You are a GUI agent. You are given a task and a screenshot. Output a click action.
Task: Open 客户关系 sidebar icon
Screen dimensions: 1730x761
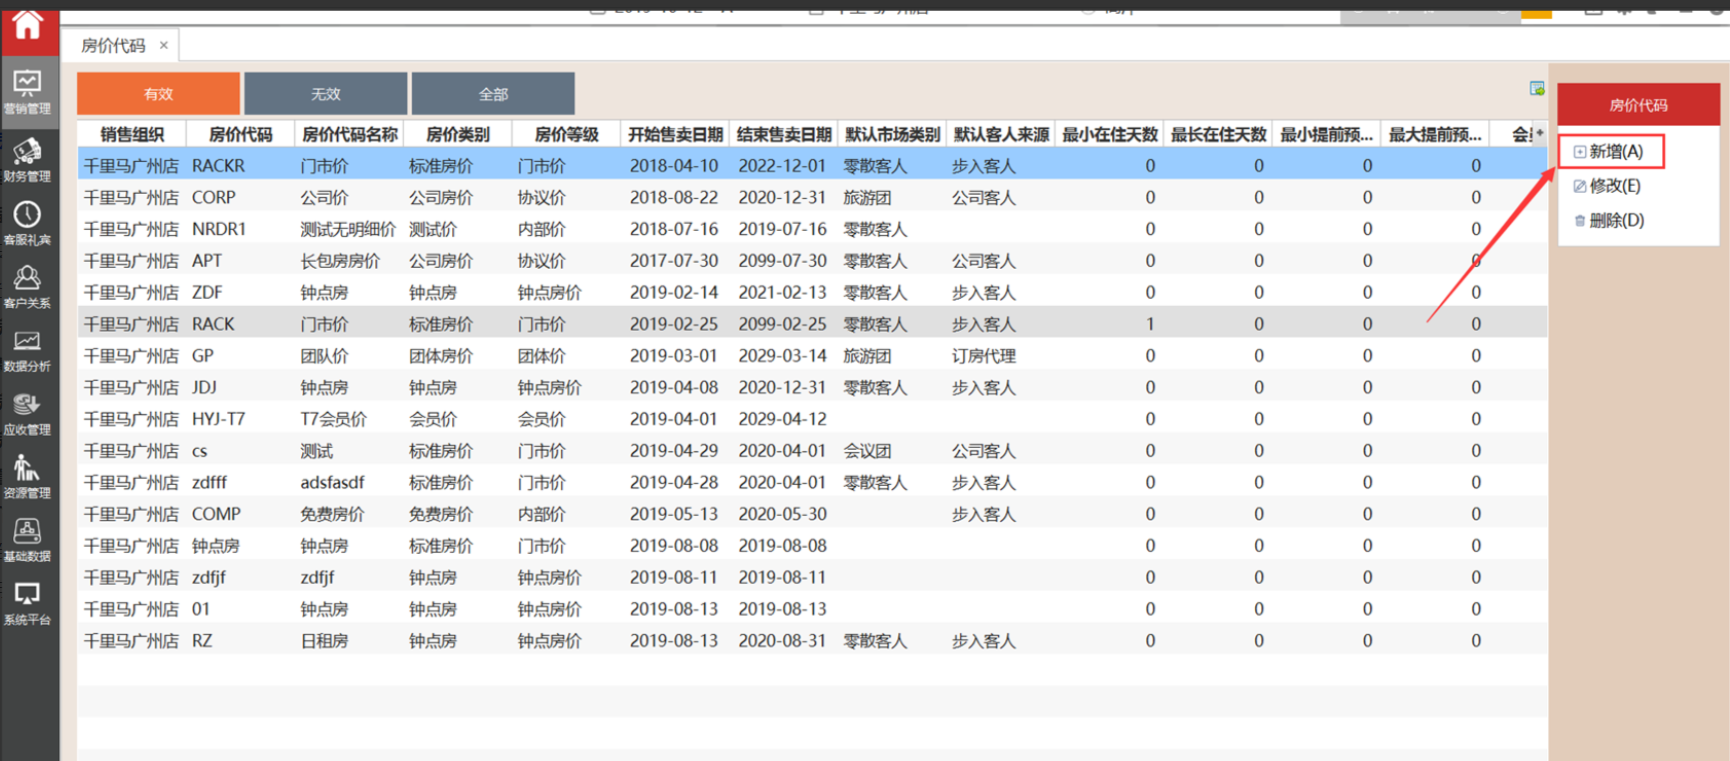pos(27,286)
